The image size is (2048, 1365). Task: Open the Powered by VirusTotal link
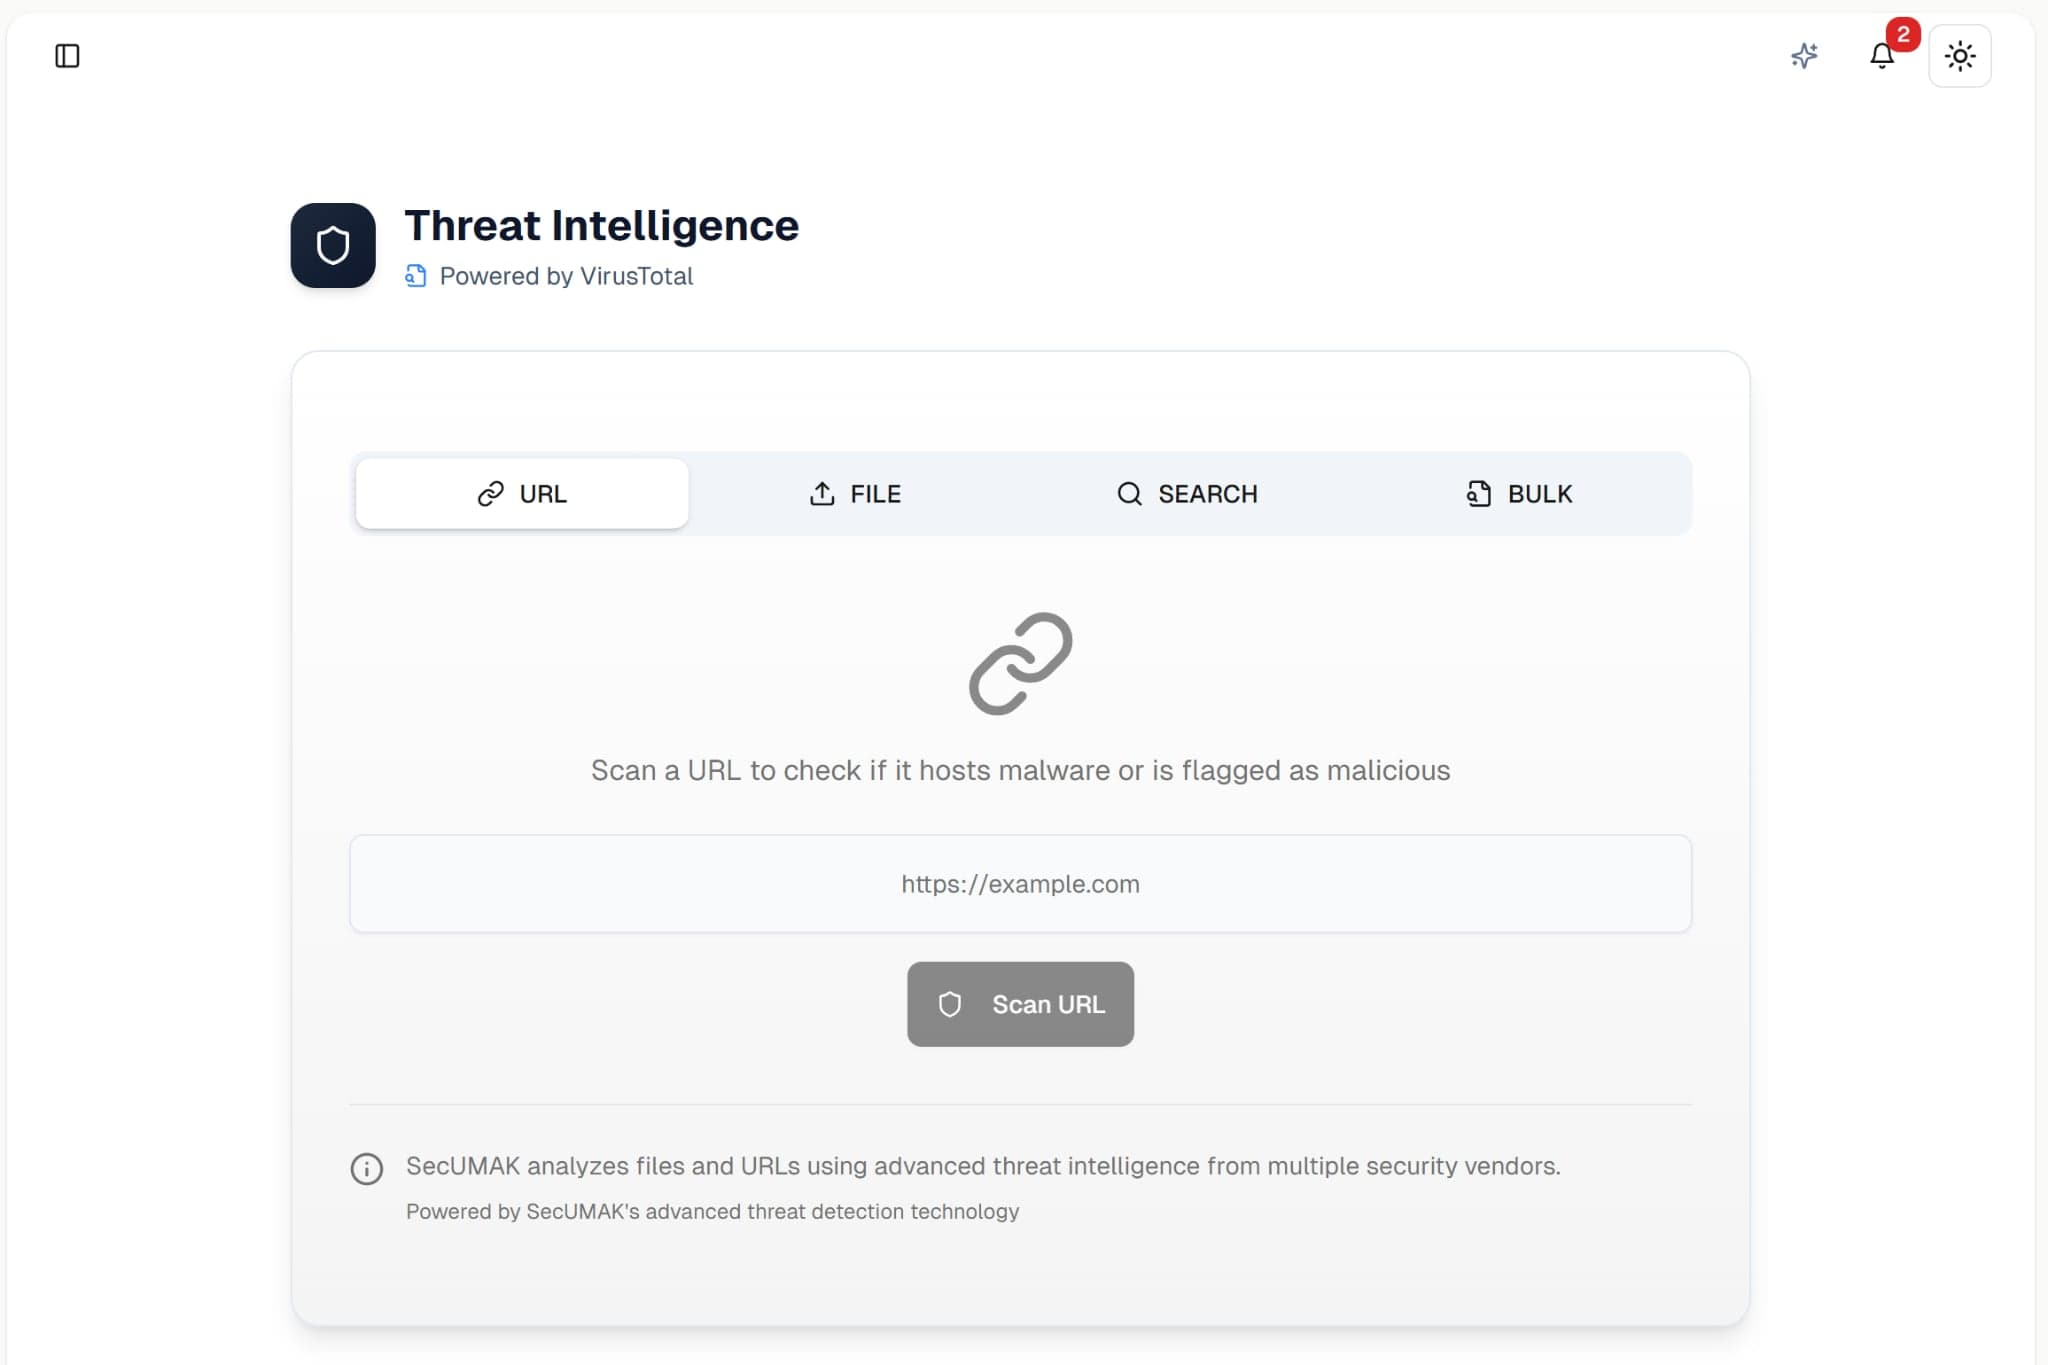pos(548,276)
